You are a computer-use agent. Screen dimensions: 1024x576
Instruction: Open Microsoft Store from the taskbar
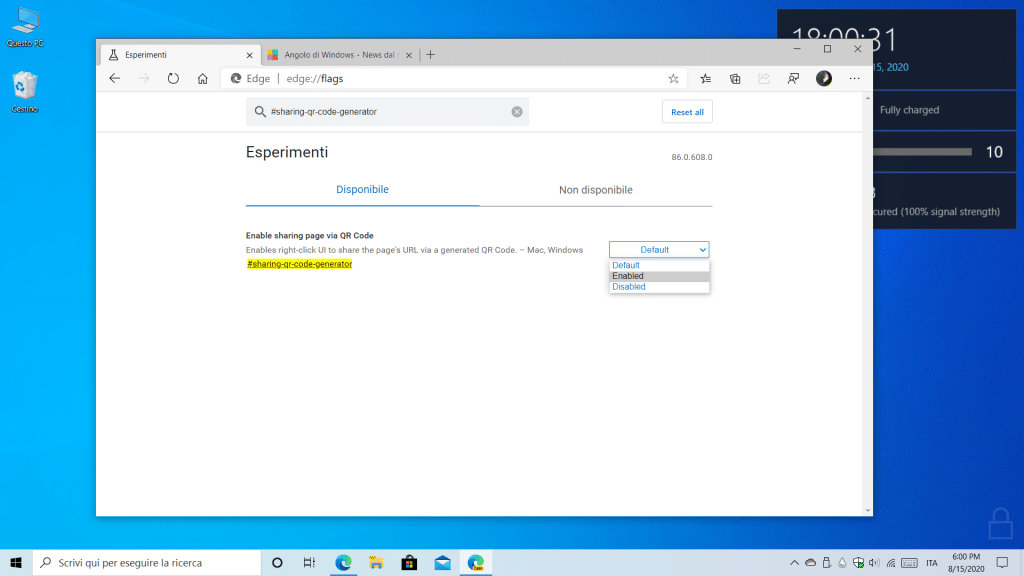coord(409,562)
